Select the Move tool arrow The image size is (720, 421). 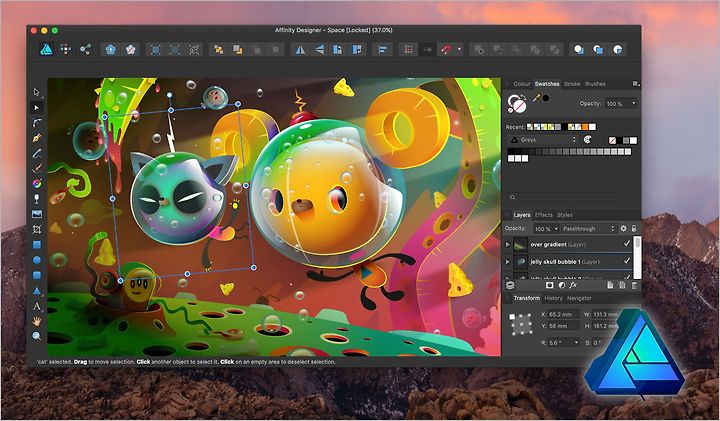click(37, 92)
